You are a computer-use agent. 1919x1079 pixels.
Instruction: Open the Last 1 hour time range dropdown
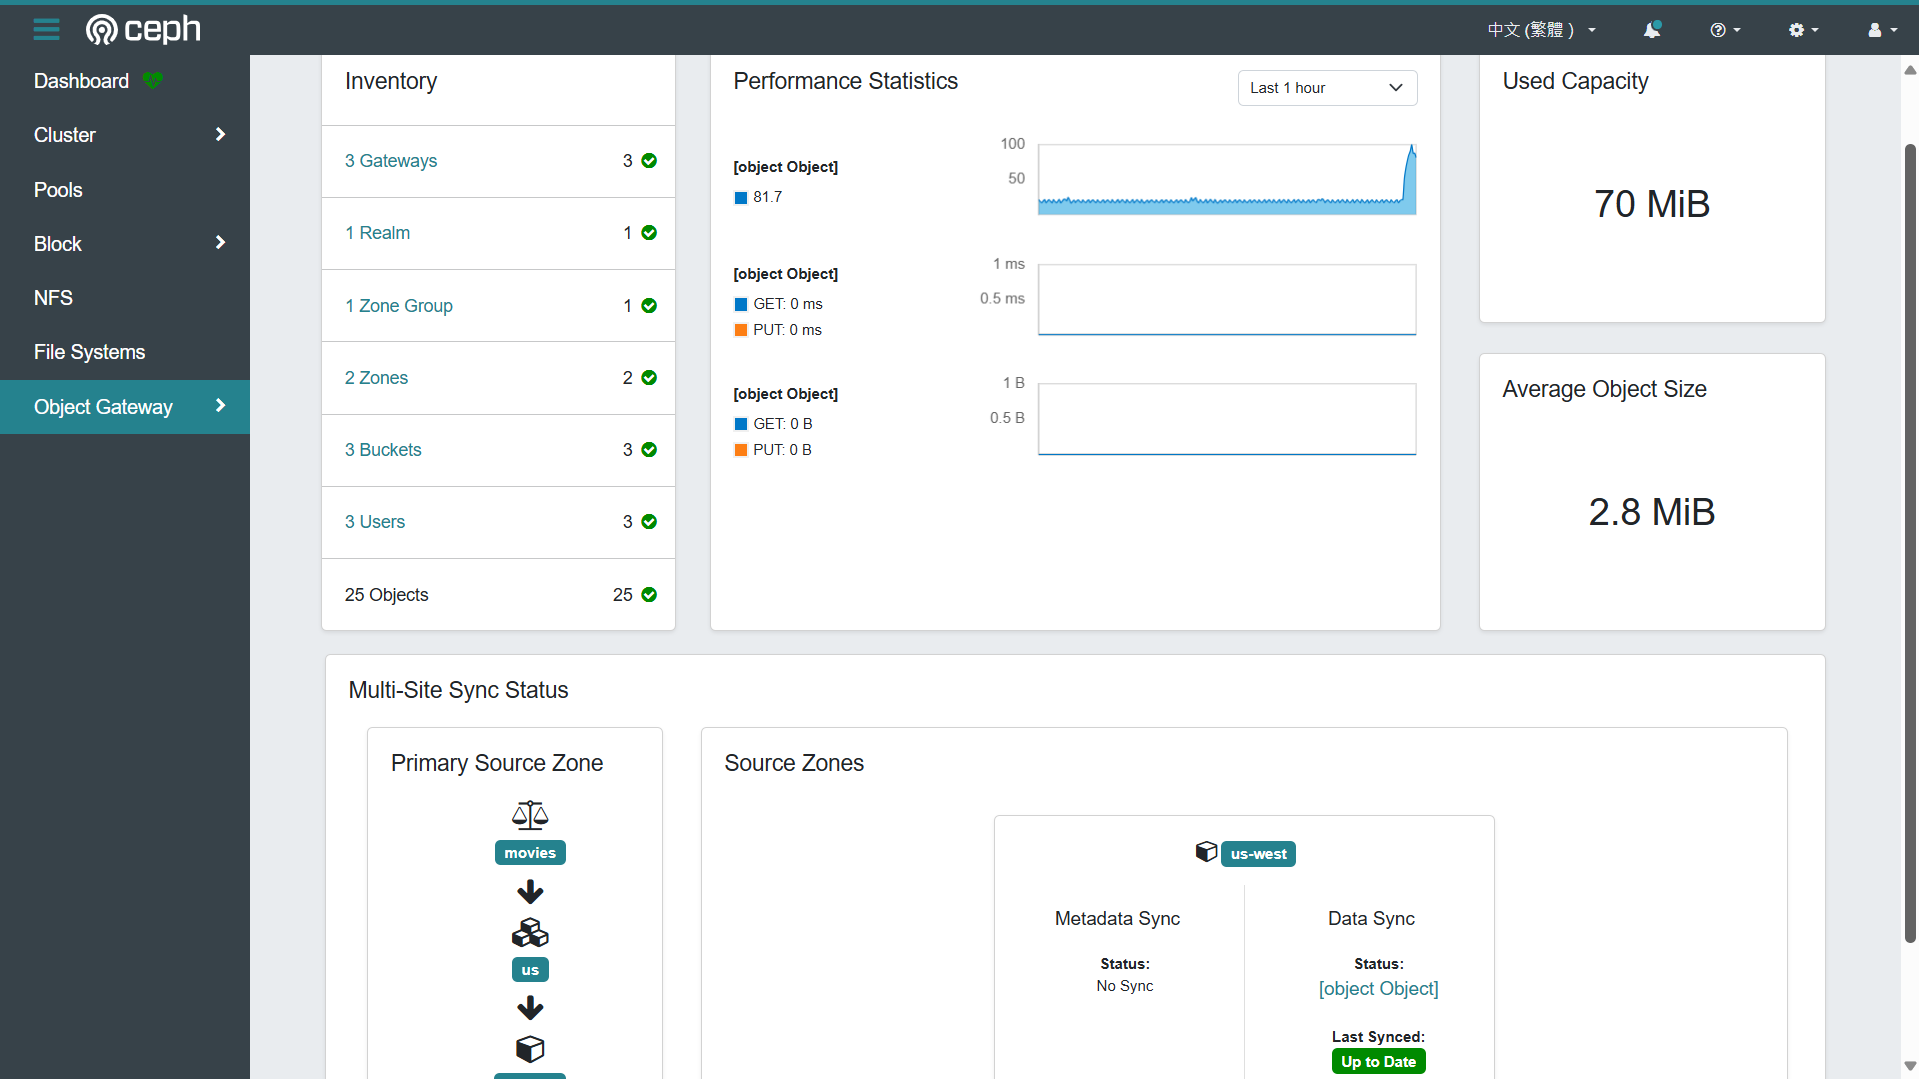point(1327,88)
